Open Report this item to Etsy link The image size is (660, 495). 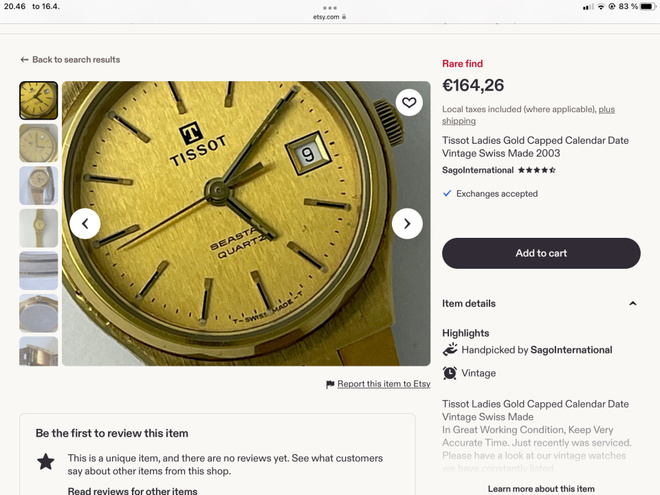click(x=383, y=384)
